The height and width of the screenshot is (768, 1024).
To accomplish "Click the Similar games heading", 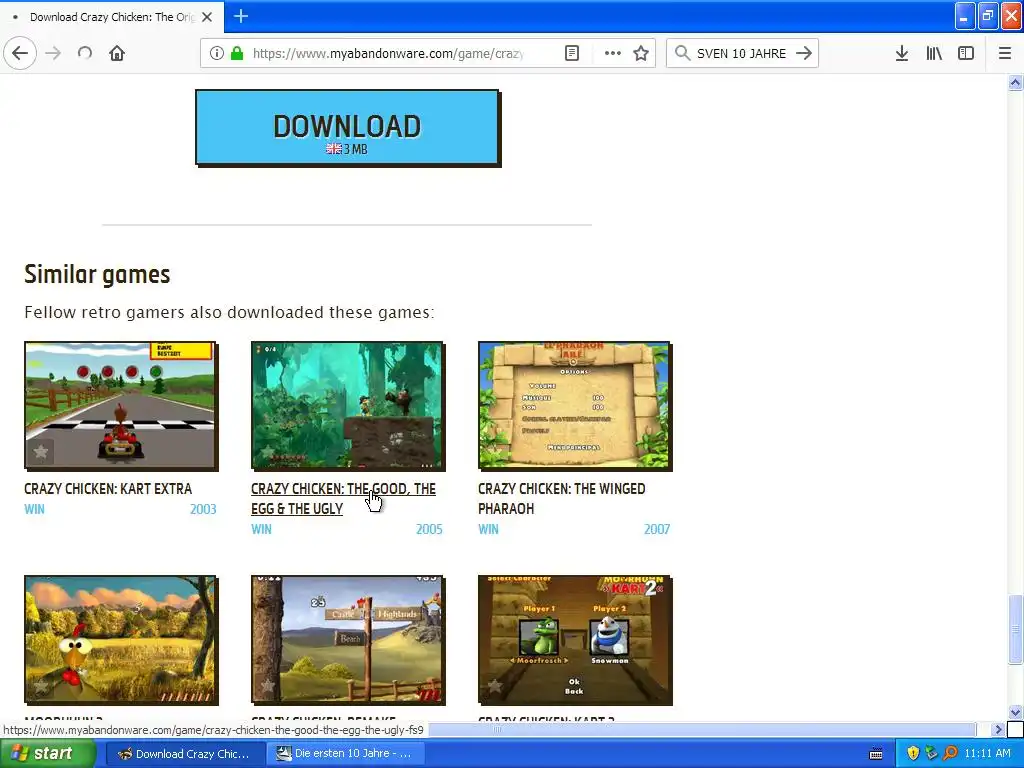I will tap(97, 274).
